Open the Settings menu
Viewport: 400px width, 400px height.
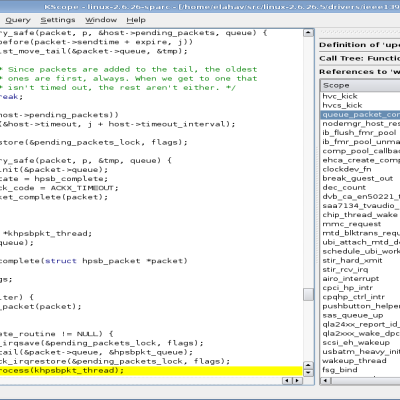(58, 20)
